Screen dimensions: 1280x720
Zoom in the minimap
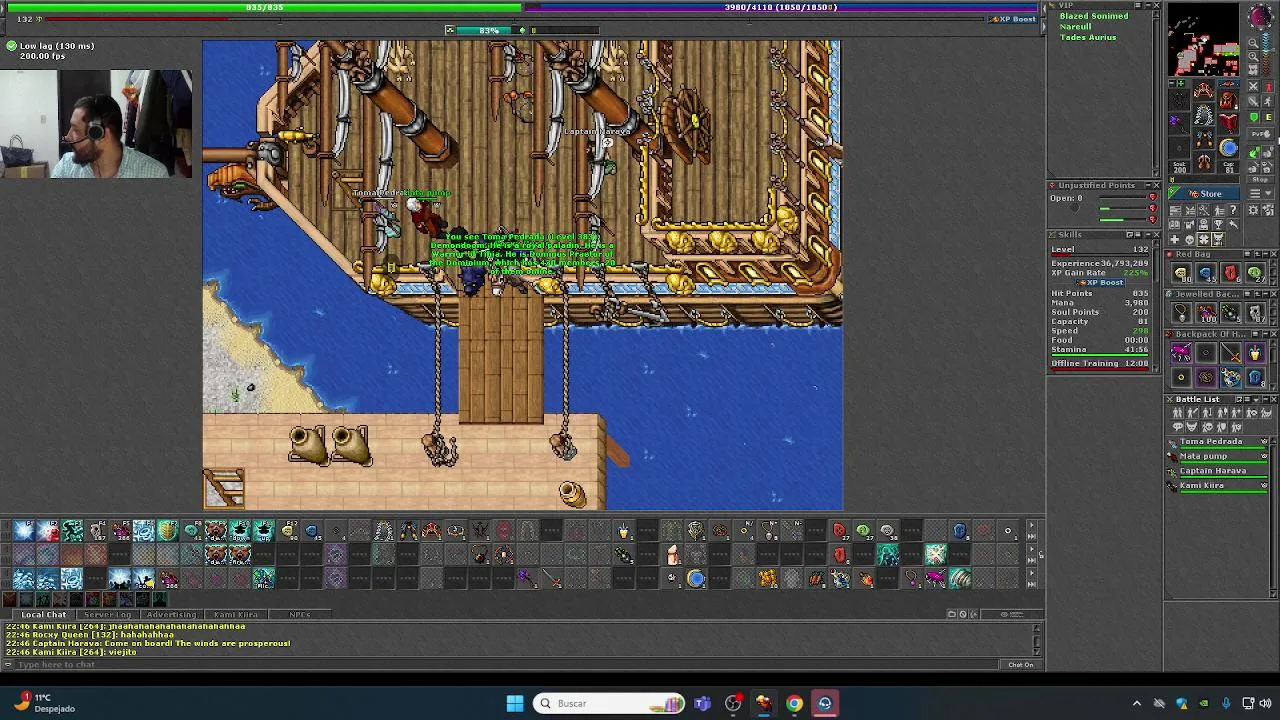coord(1253,56)
